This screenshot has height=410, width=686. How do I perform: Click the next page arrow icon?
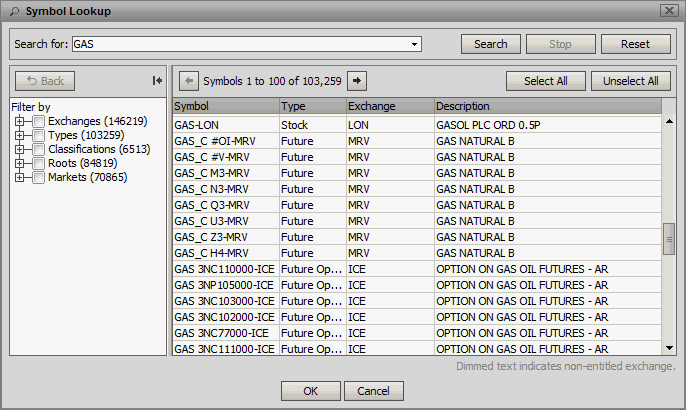(x=357, y=81)
